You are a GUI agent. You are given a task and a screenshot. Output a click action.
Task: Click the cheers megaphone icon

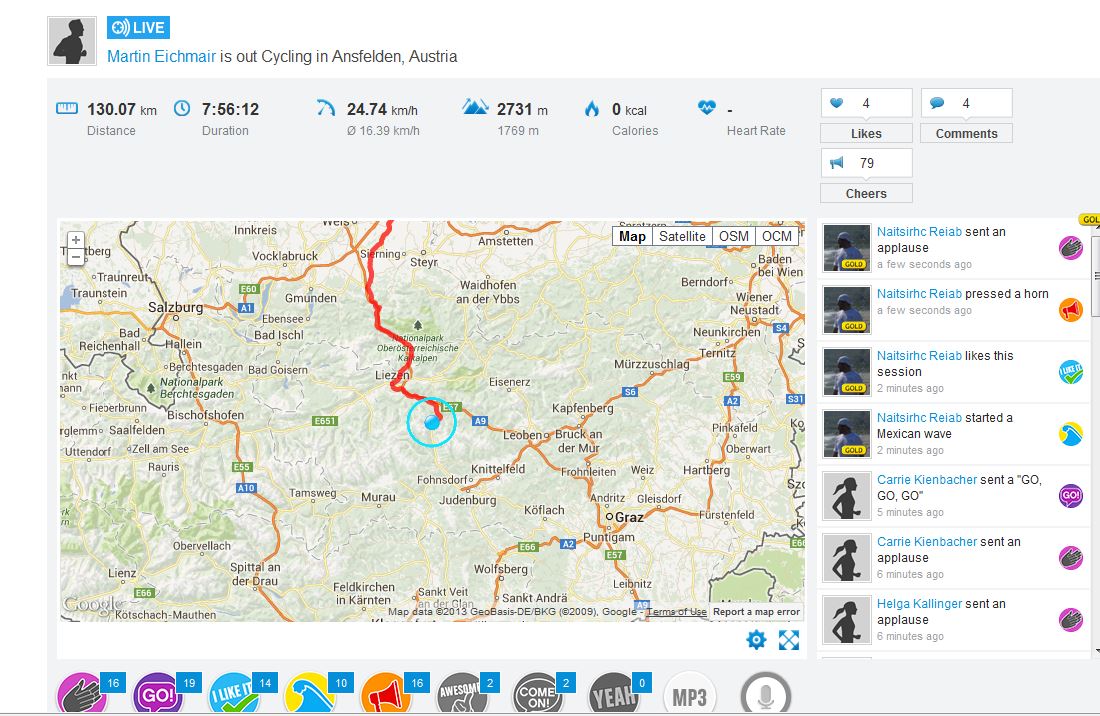click(x=836, y=163)
